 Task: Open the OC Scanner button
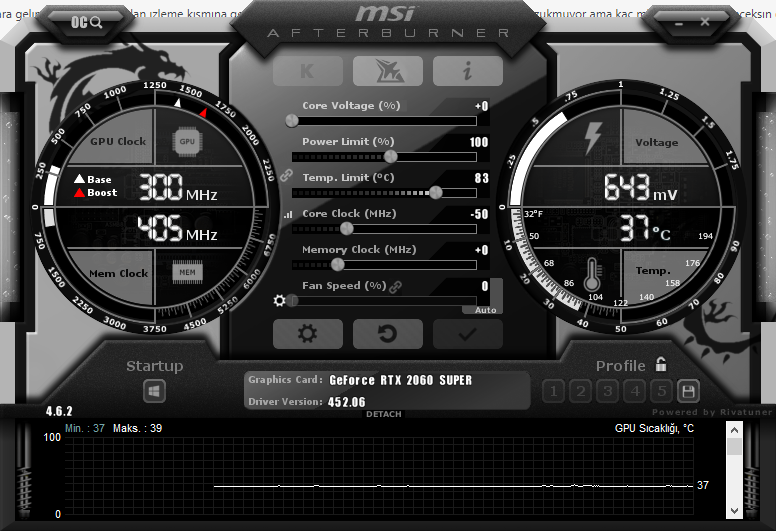tap(86, 22)
